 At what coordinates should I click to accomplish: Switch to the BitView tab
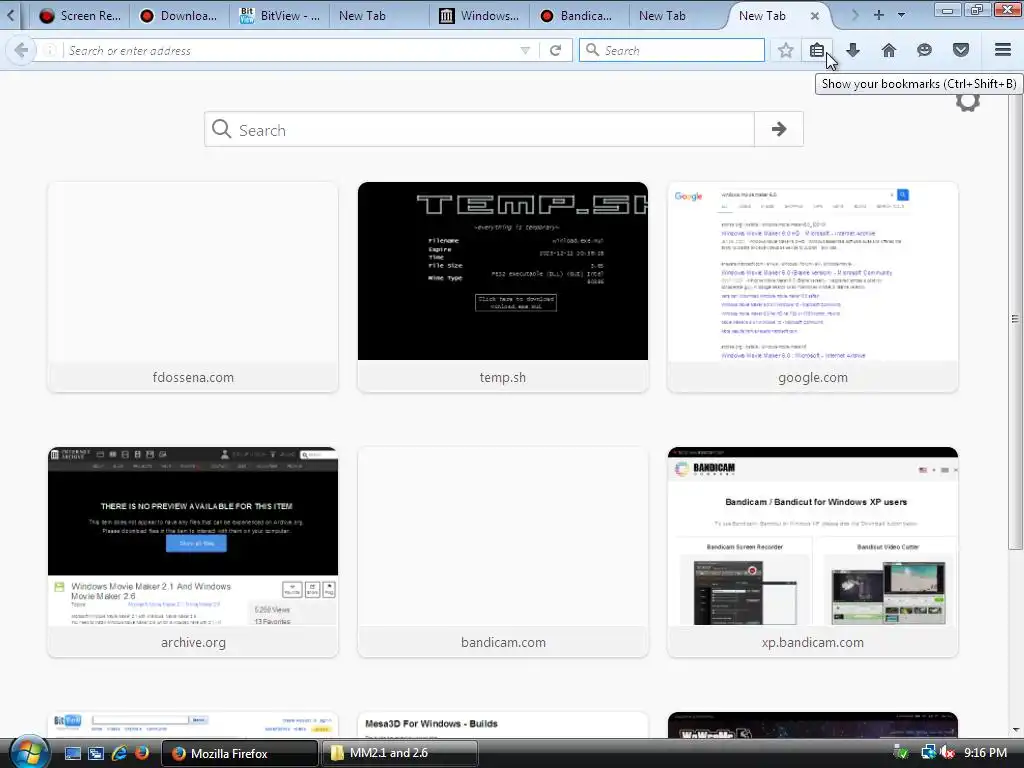click(x=280, y=16)
